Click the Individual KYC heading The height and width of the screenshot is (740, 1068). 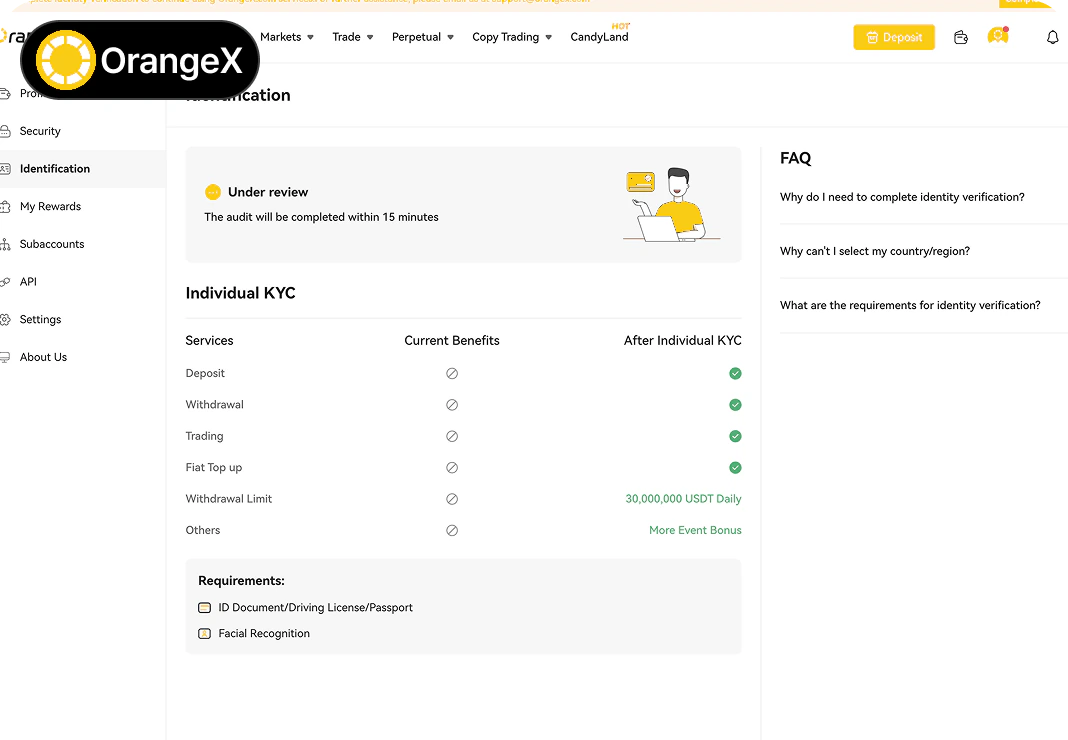240,293
